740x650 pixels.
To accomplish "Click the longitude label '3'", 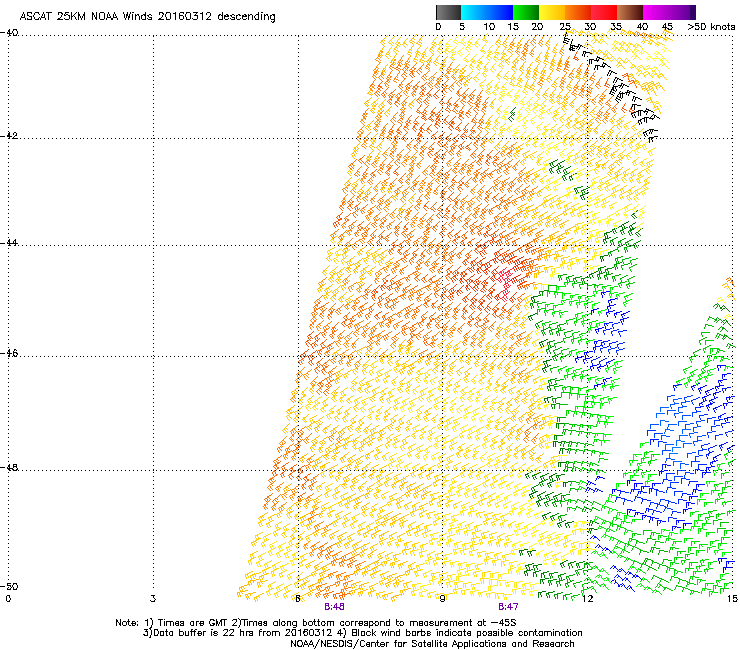I will 153,599.
